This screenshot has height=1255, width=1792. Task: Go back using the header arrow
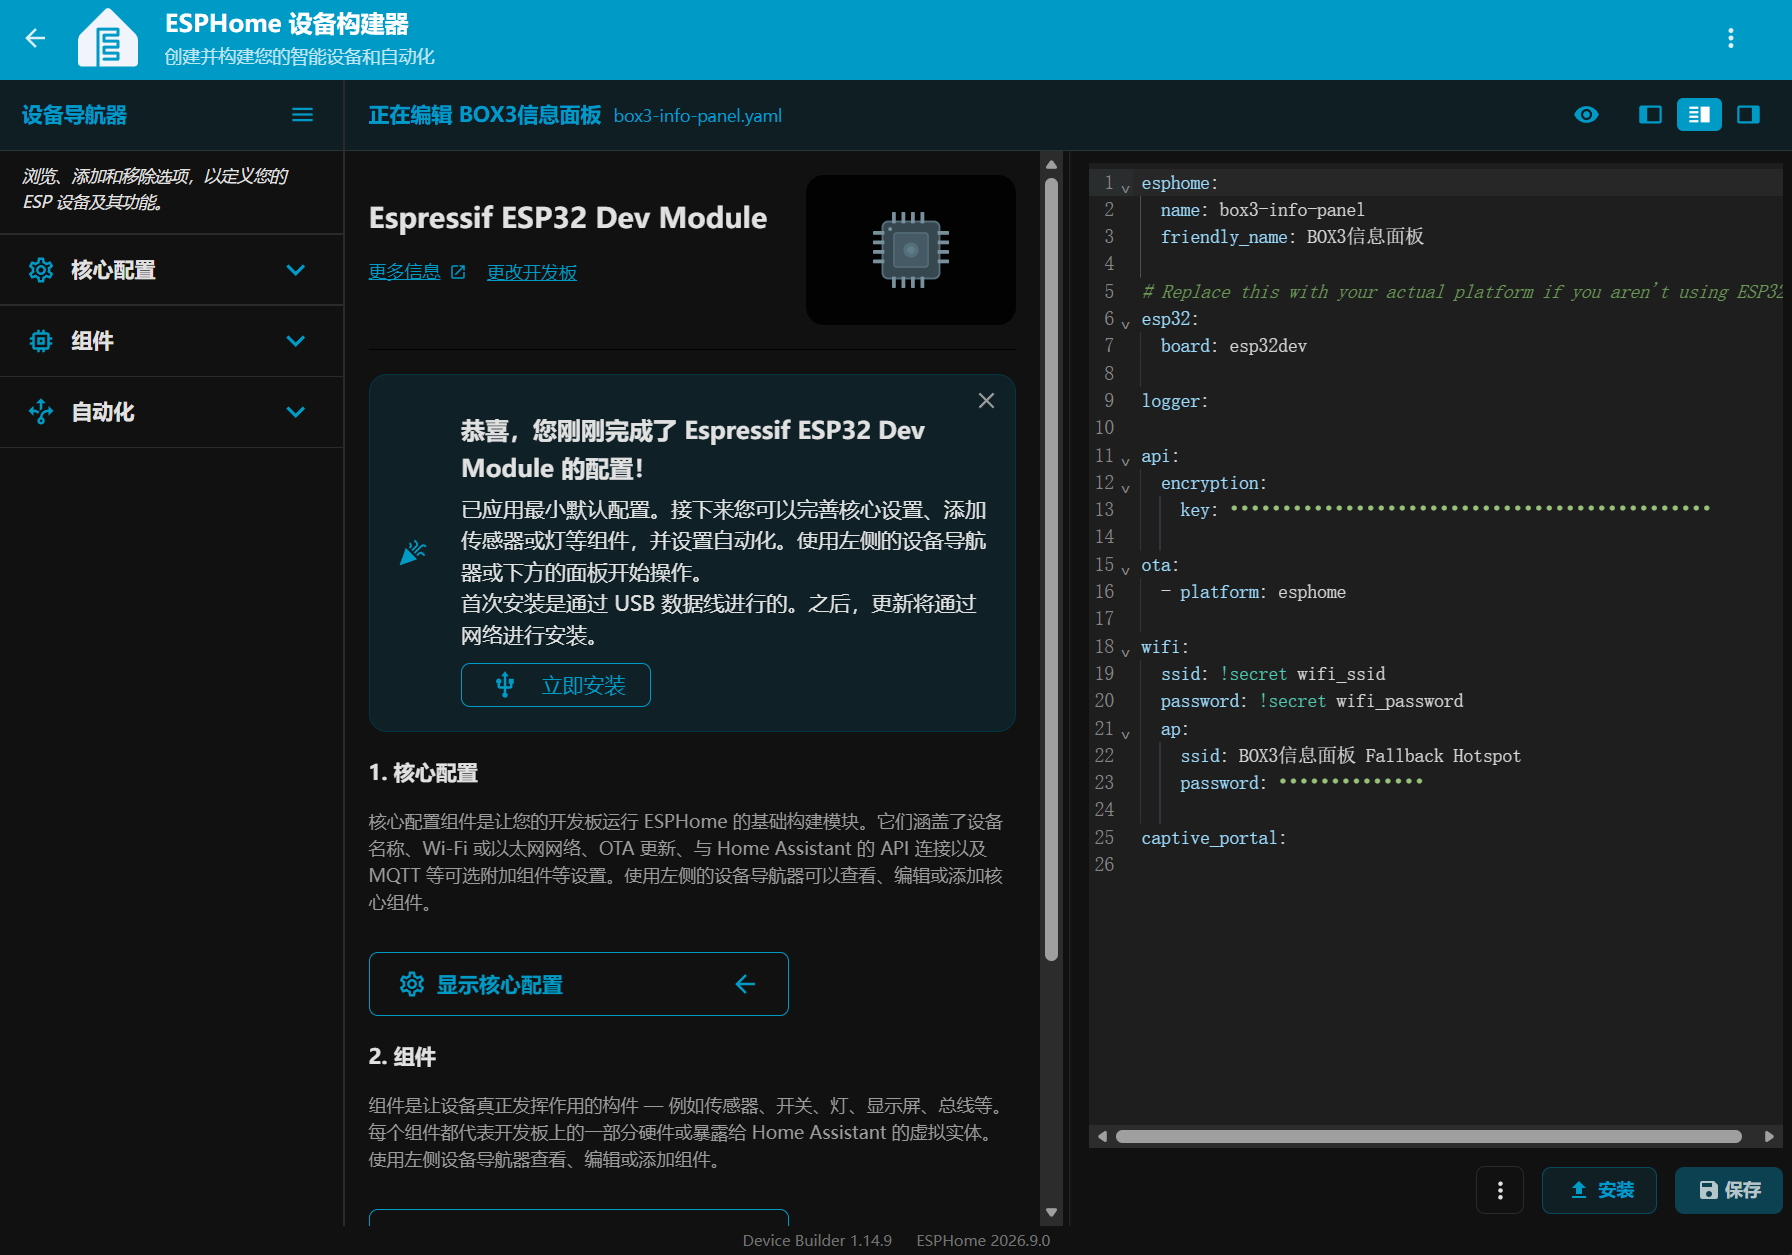(36, 39)
